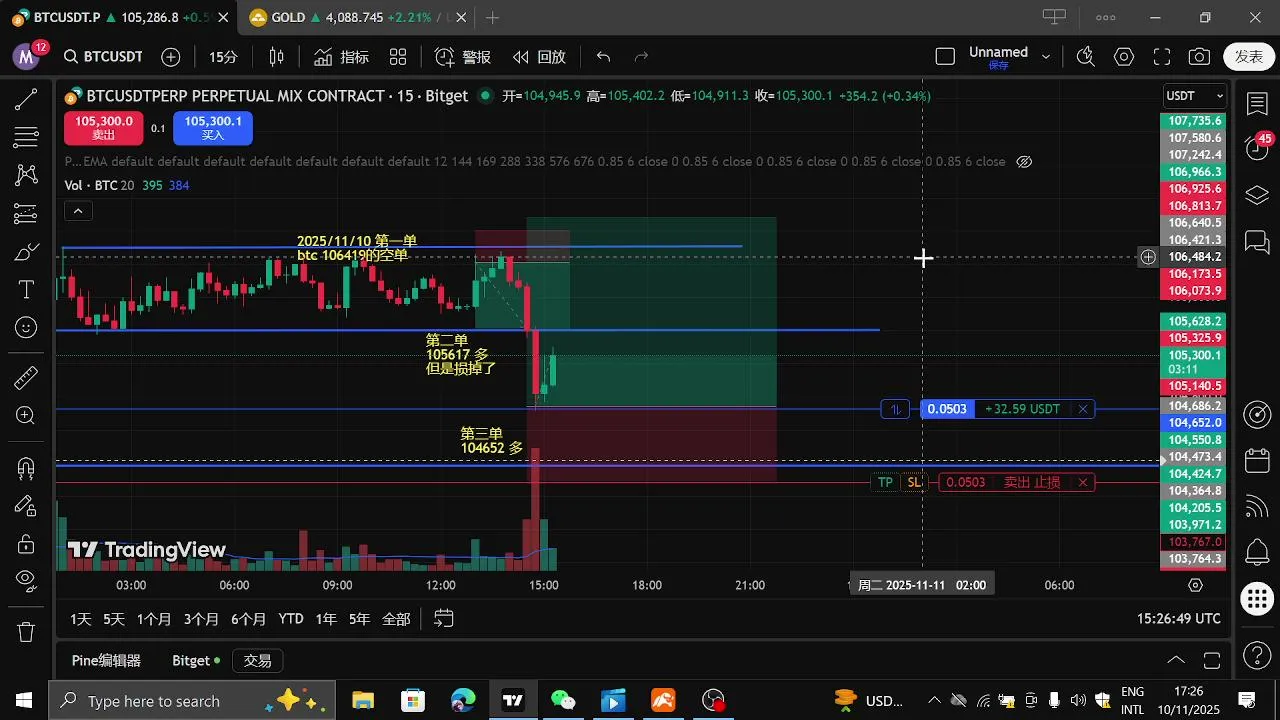Open the calendar panel in sidebar
This screenshot has width=1280, height=720.
click(1257, 461)
